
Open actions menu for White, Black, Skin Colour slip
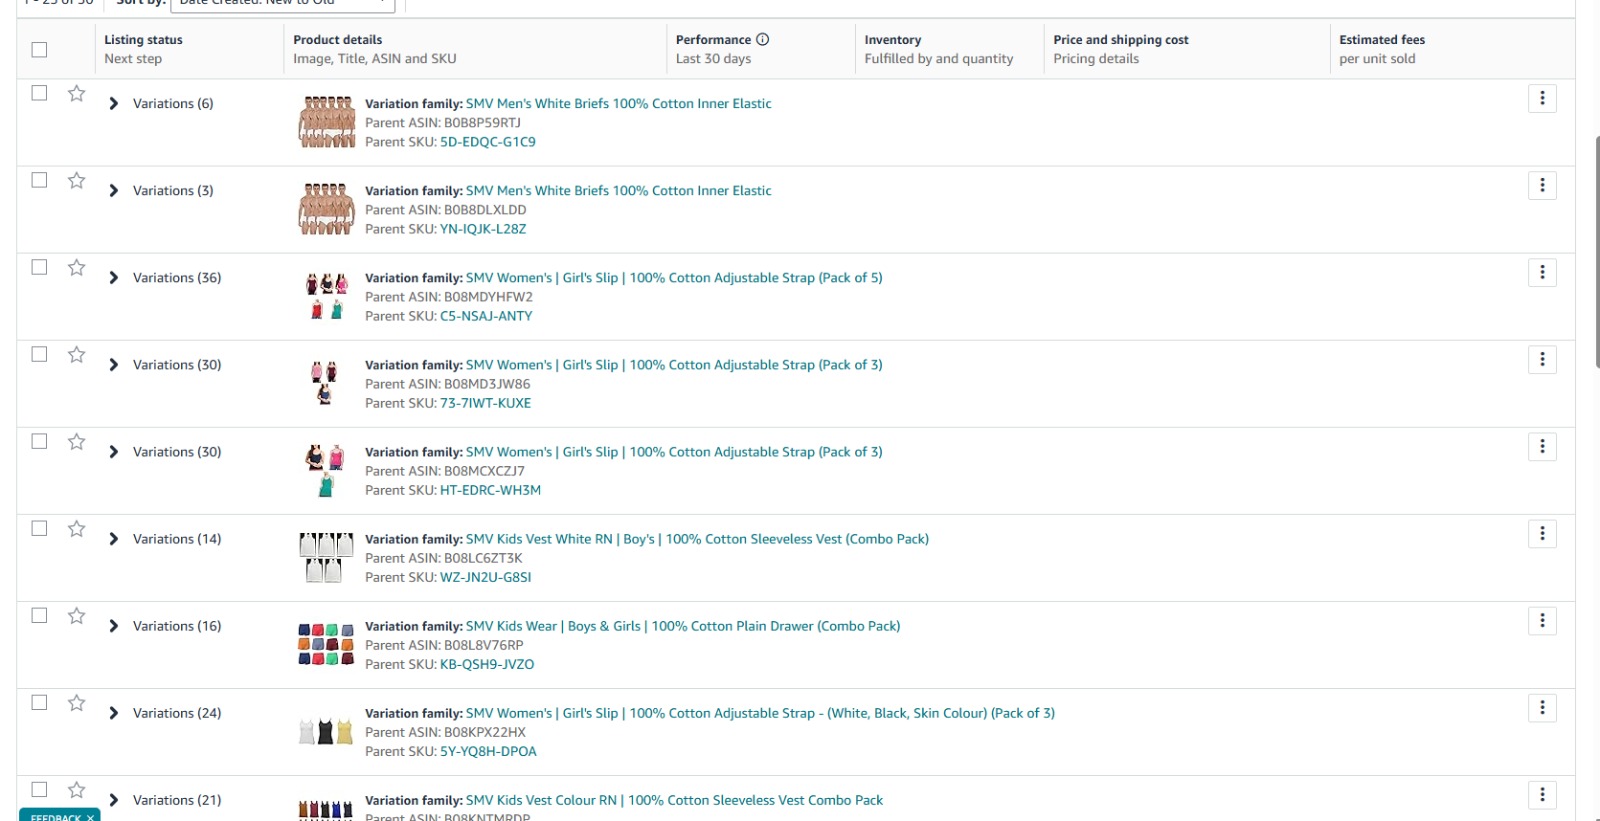tap(1542, 708)
